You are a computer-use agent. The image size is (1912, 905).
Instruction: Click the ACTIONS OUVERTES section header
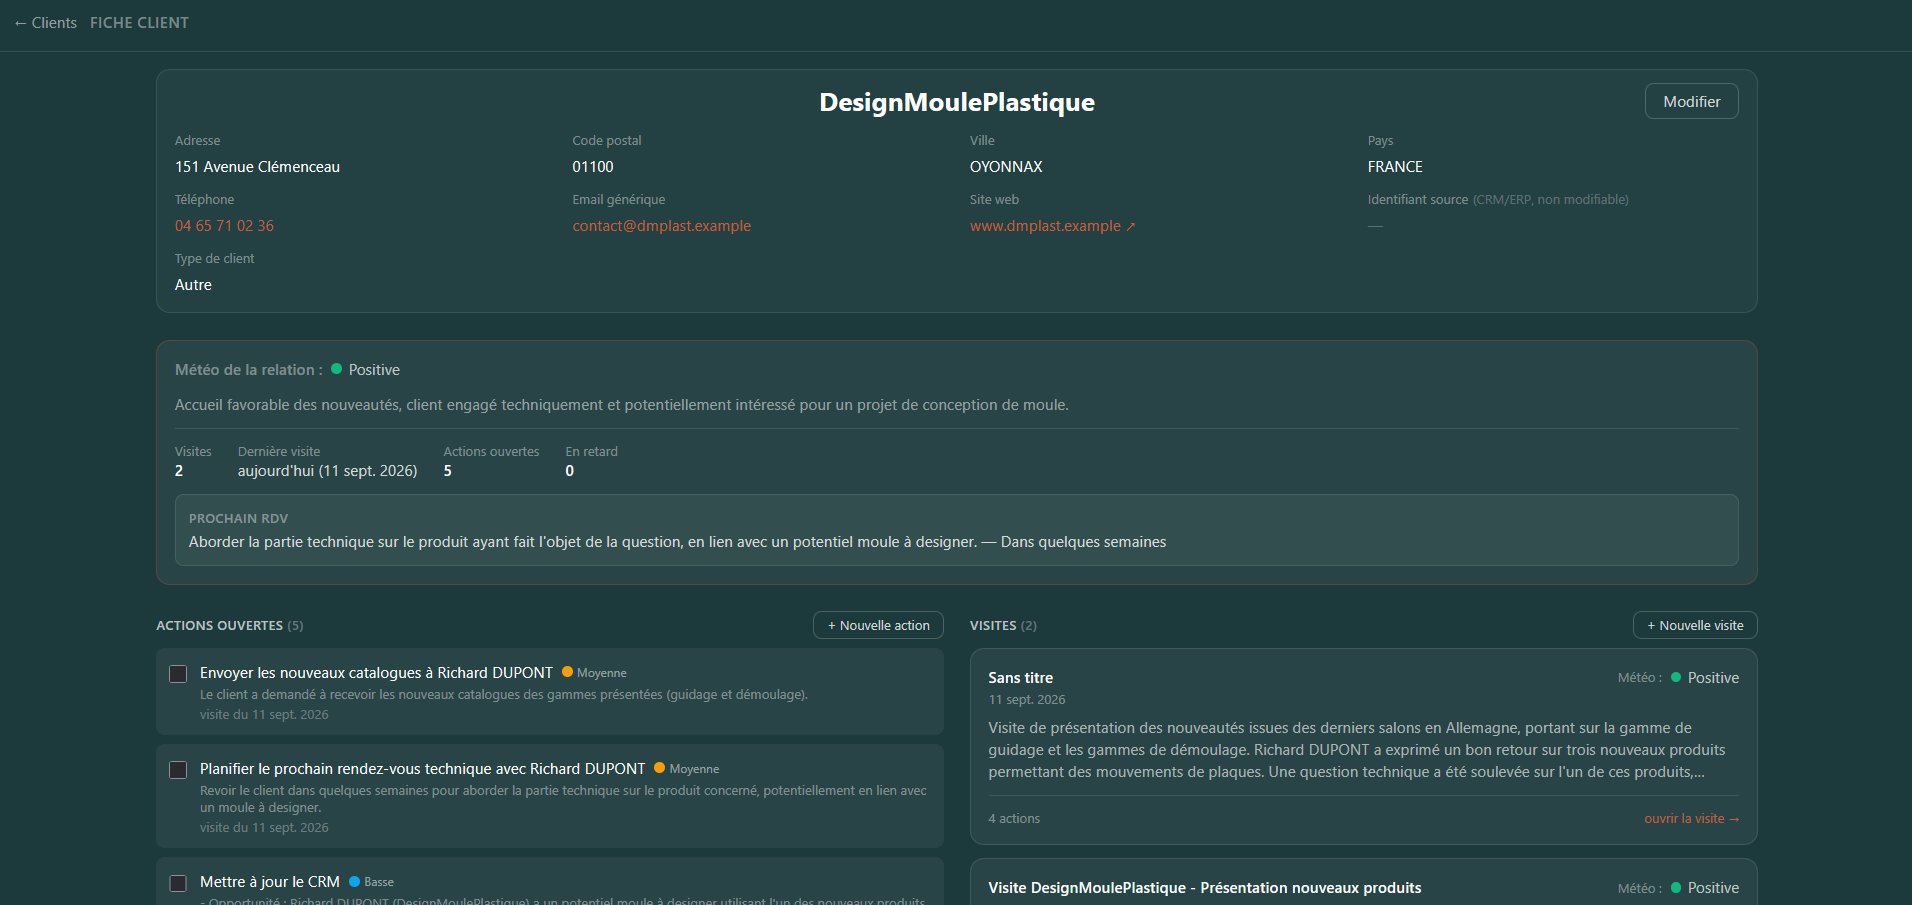[x=229, y=625]
